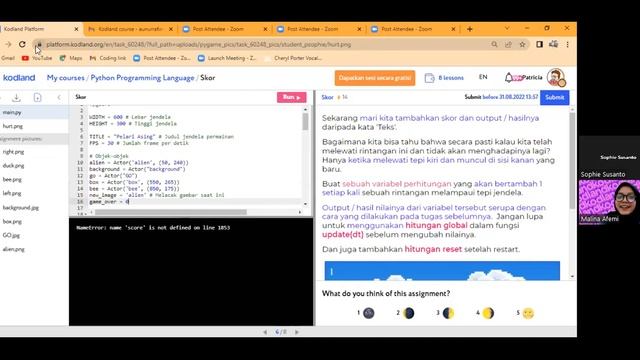640x360 pixels.
Task: Click editor scroll-right arrow
Action: pos(300,212)
